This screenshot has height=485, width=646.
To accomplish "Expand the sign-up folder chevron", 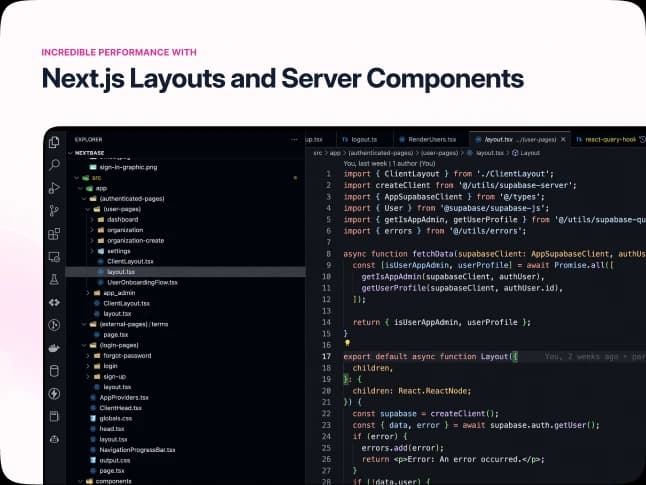I will (88, 377).
